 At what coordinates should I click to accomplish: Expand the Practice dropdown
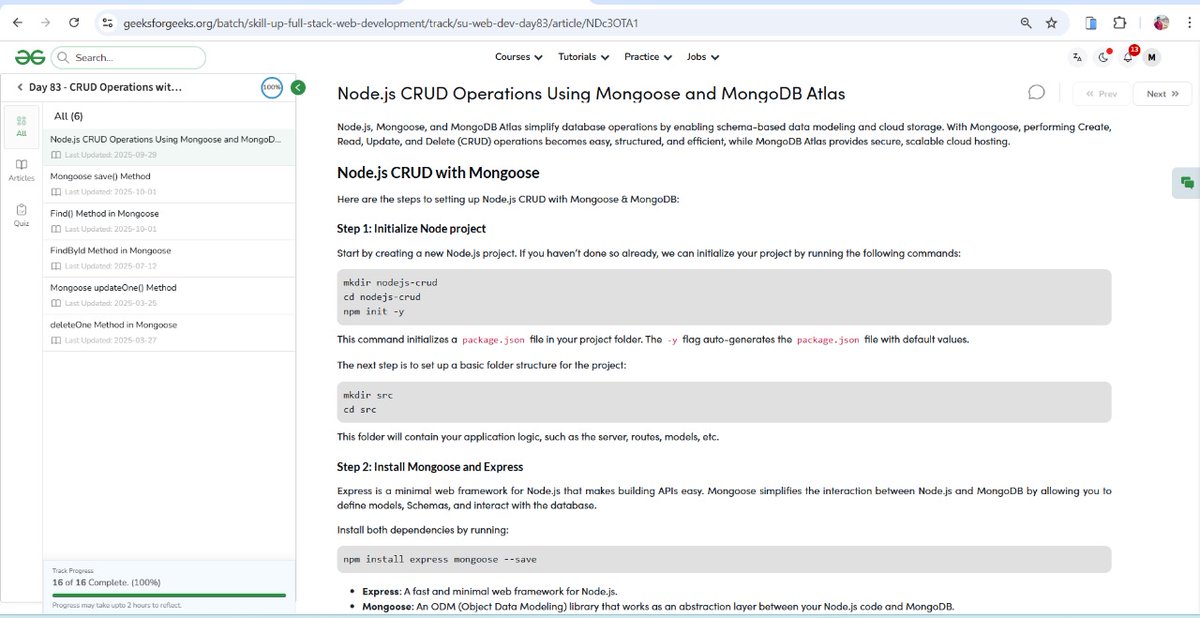coord(648,57)
